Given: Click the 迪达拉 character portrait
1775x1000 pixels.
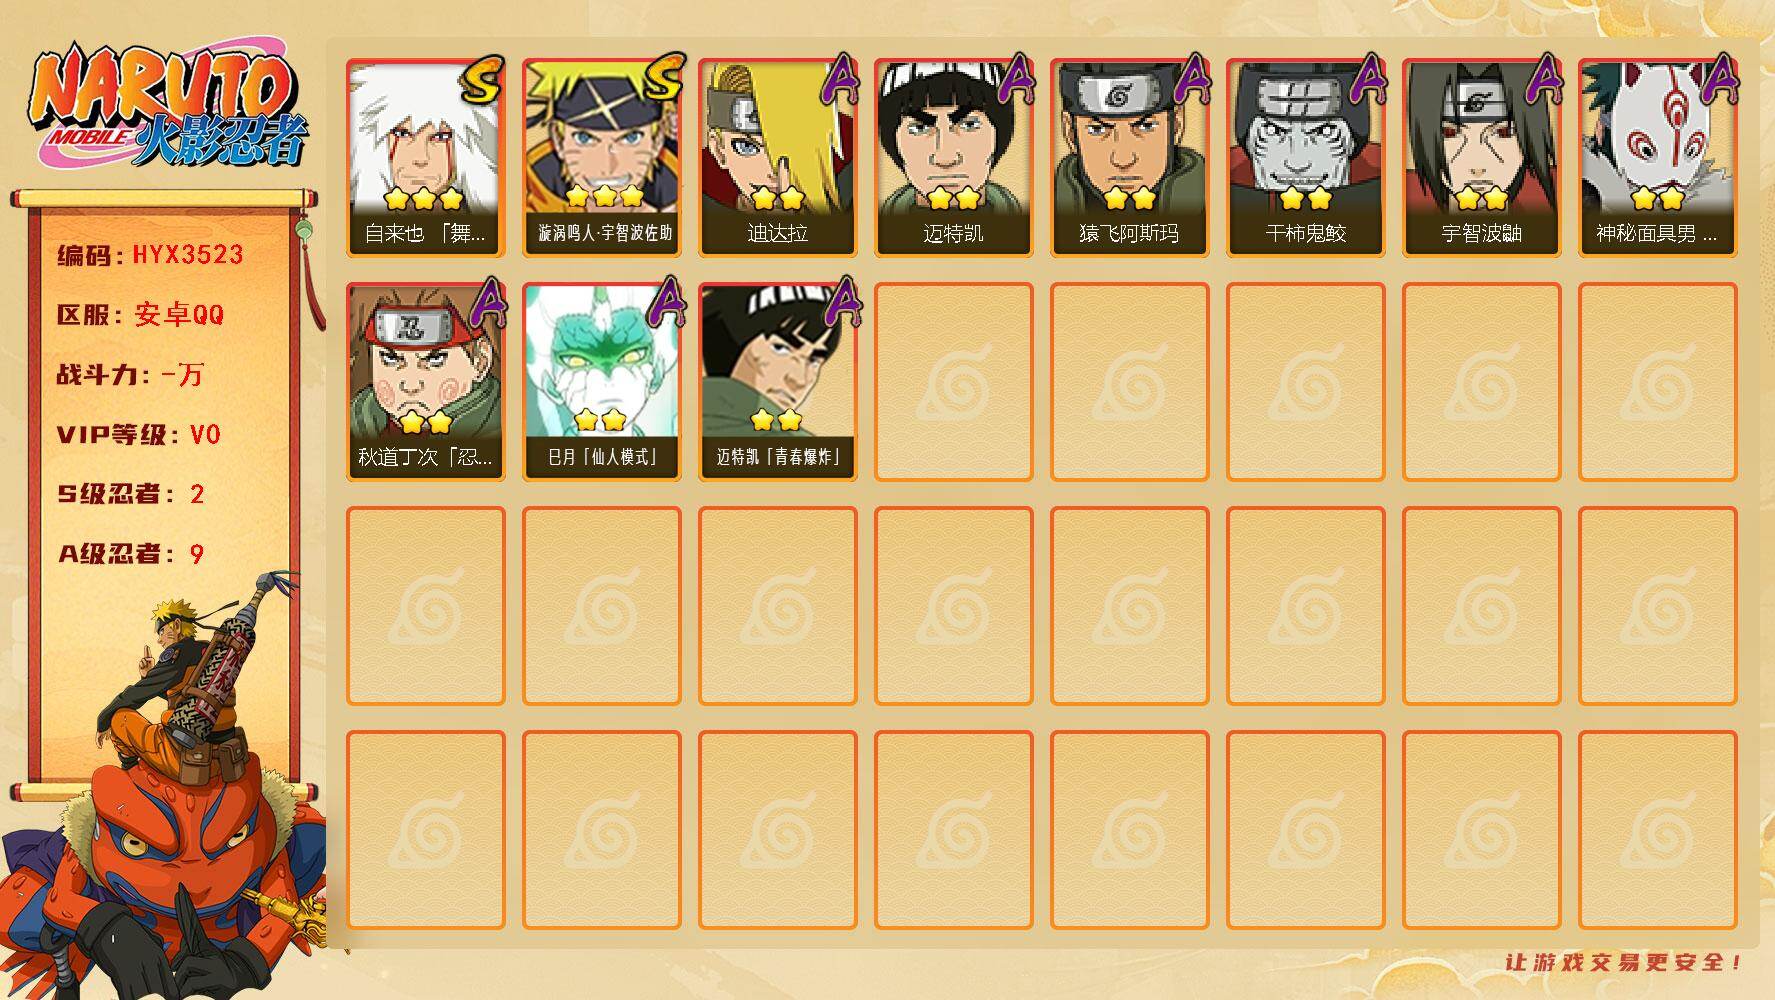Looking at the screenshot, I should coord(777,158).
